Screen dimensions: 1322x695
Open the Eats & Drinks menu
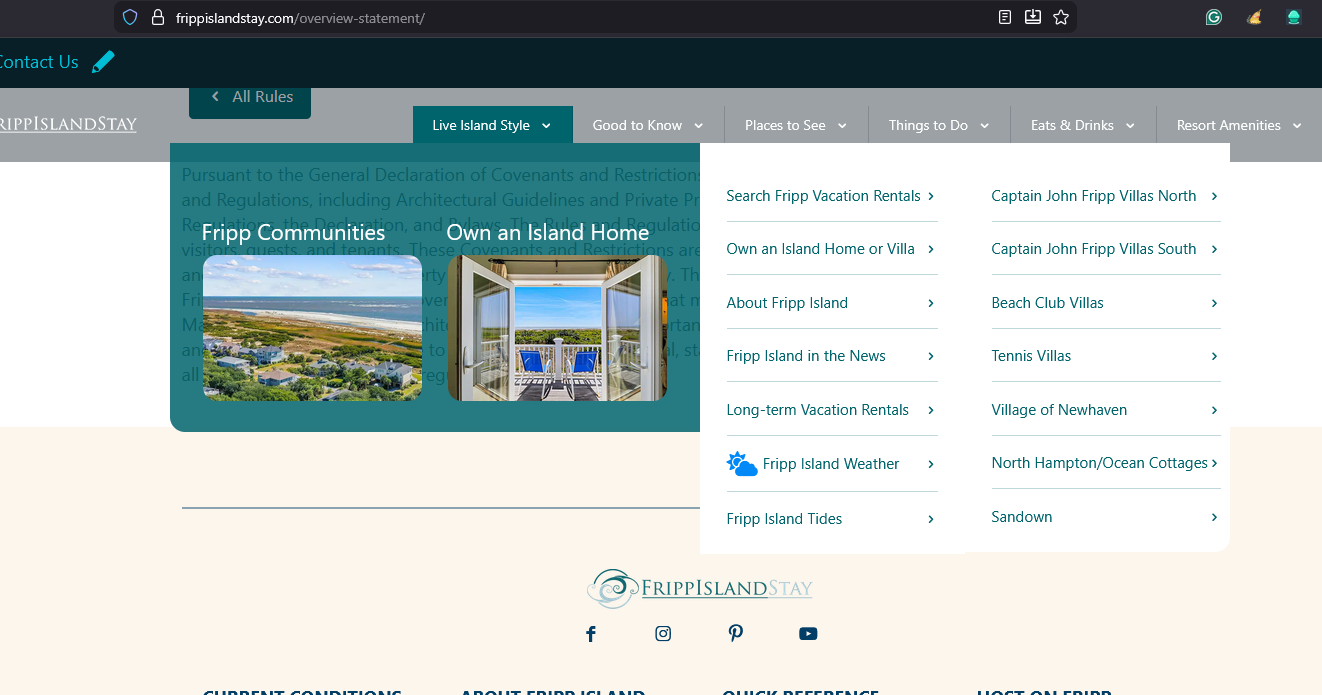pyautogui.click(x=1082, y=125)
